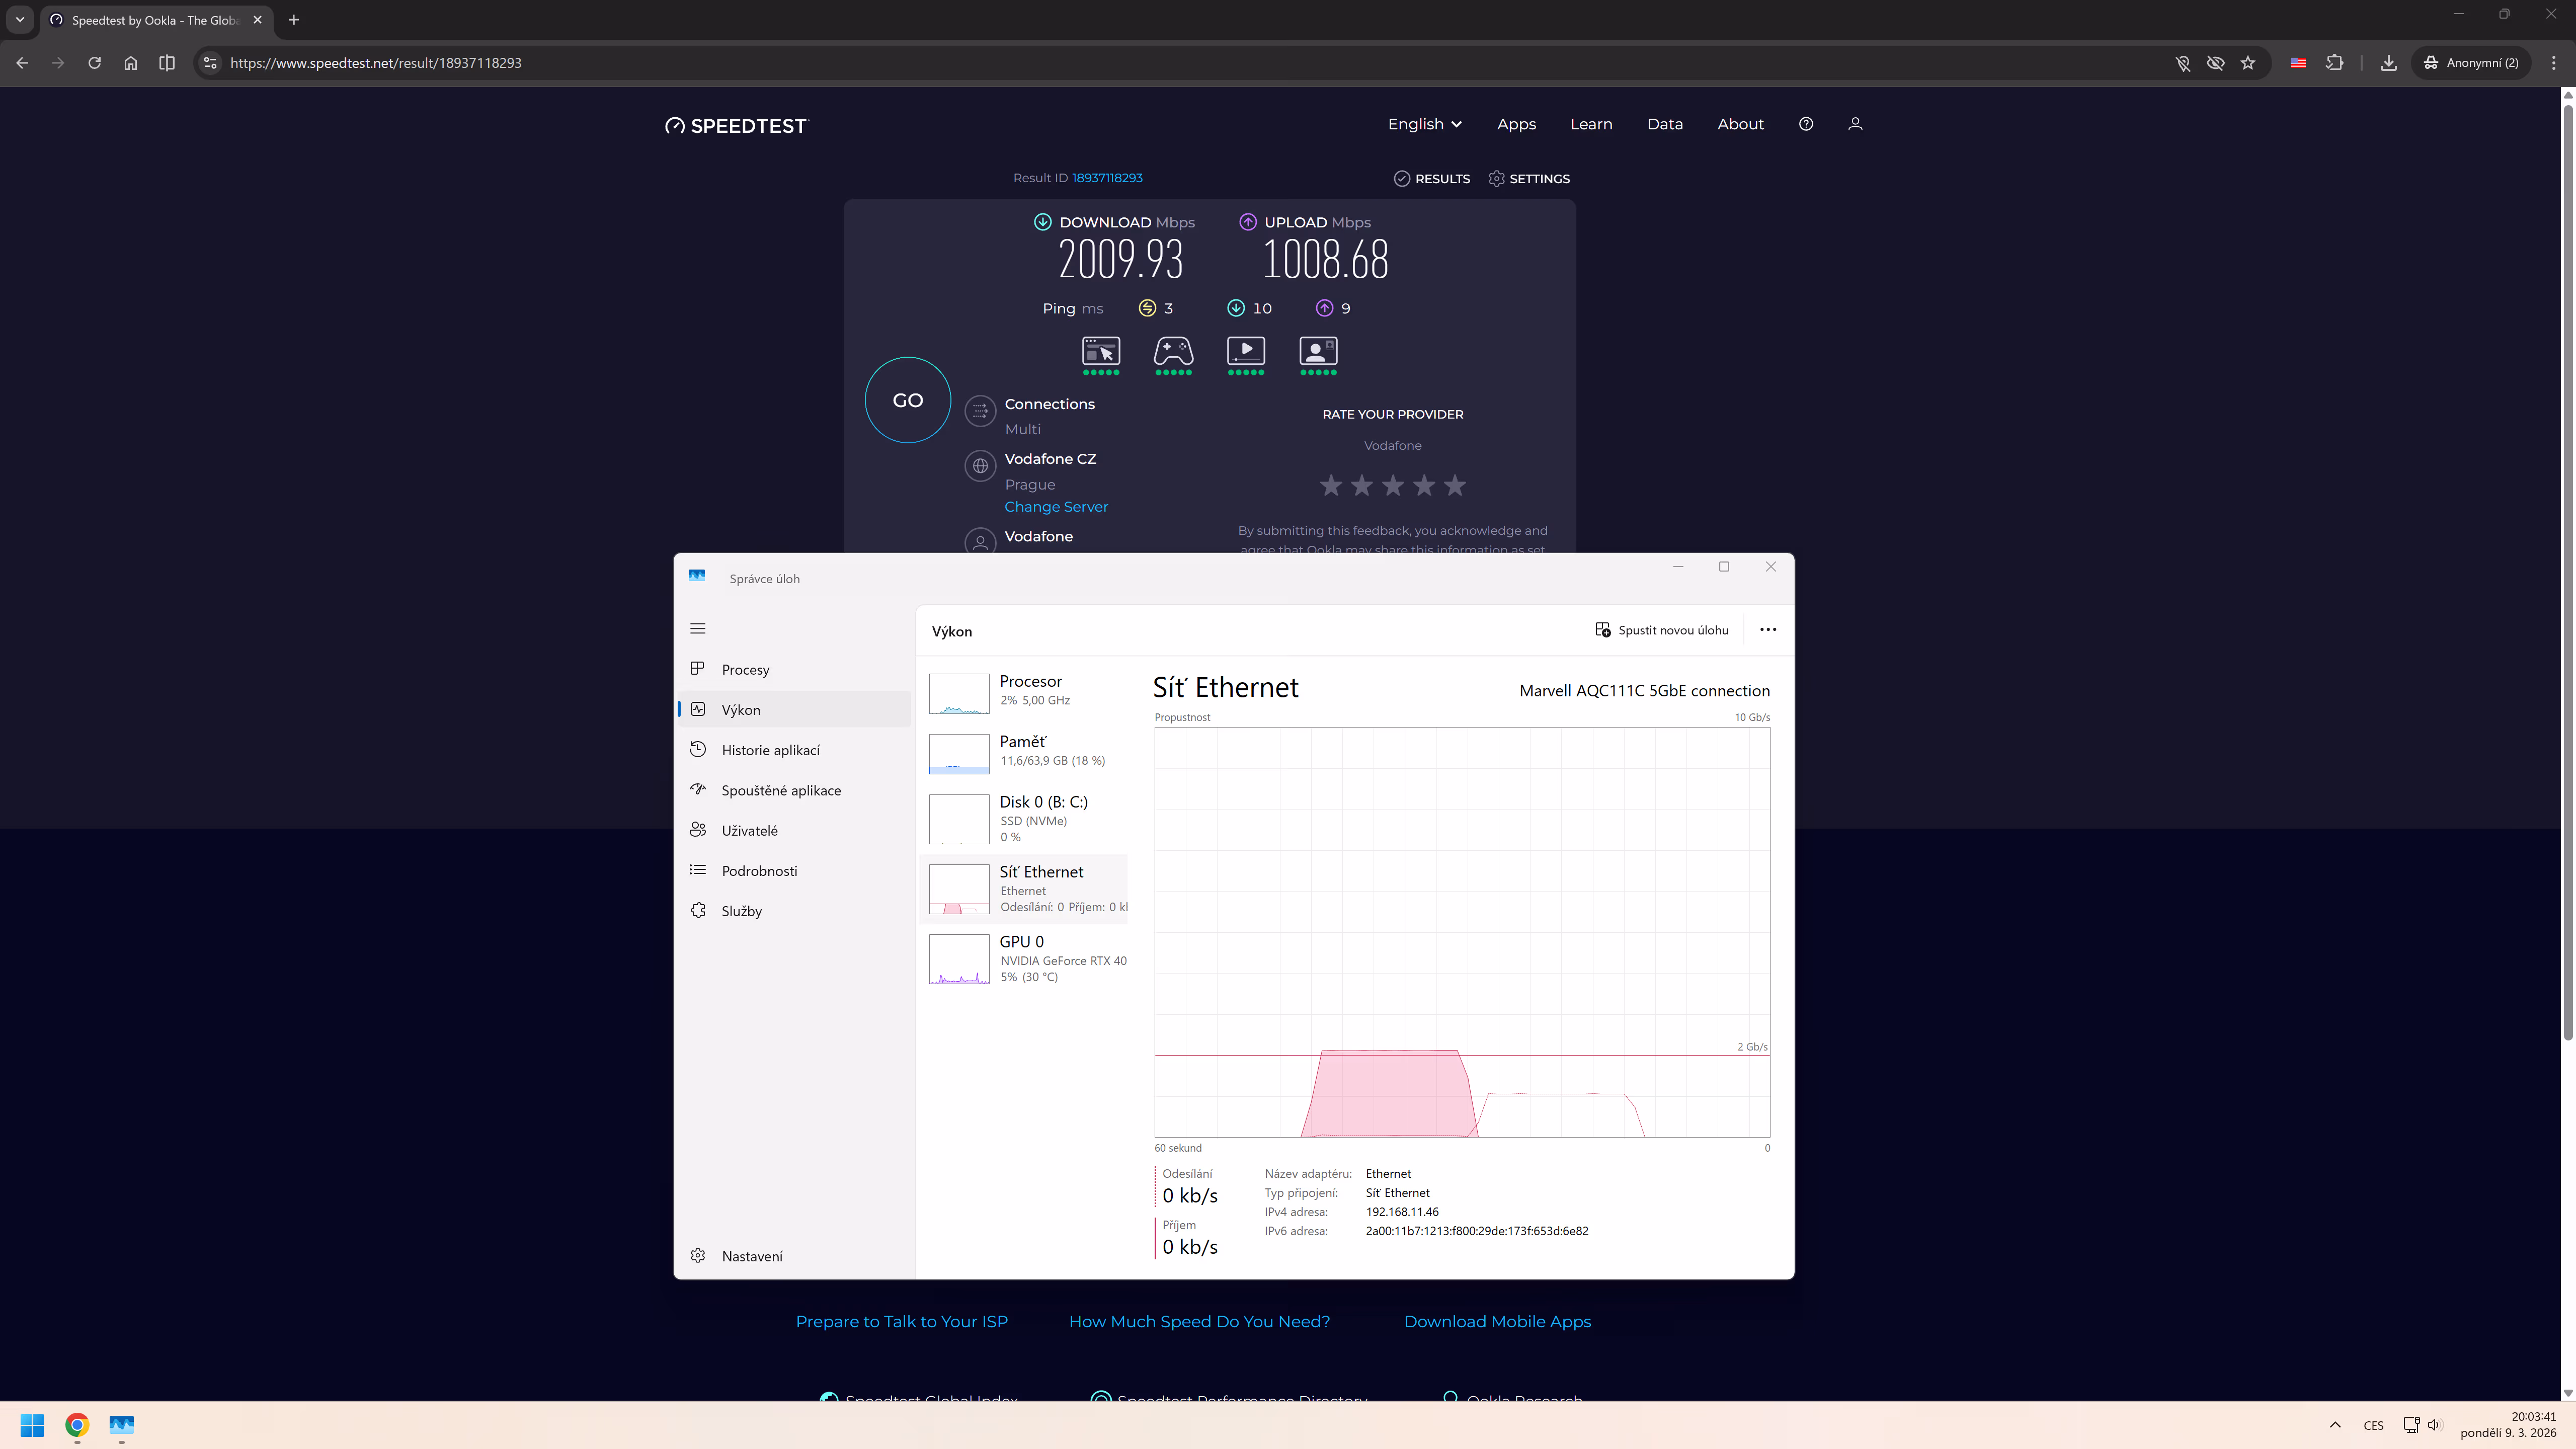The image size is (2576, 1449).
Task: Click the browser address bar URL
Action: click(376, 63)
